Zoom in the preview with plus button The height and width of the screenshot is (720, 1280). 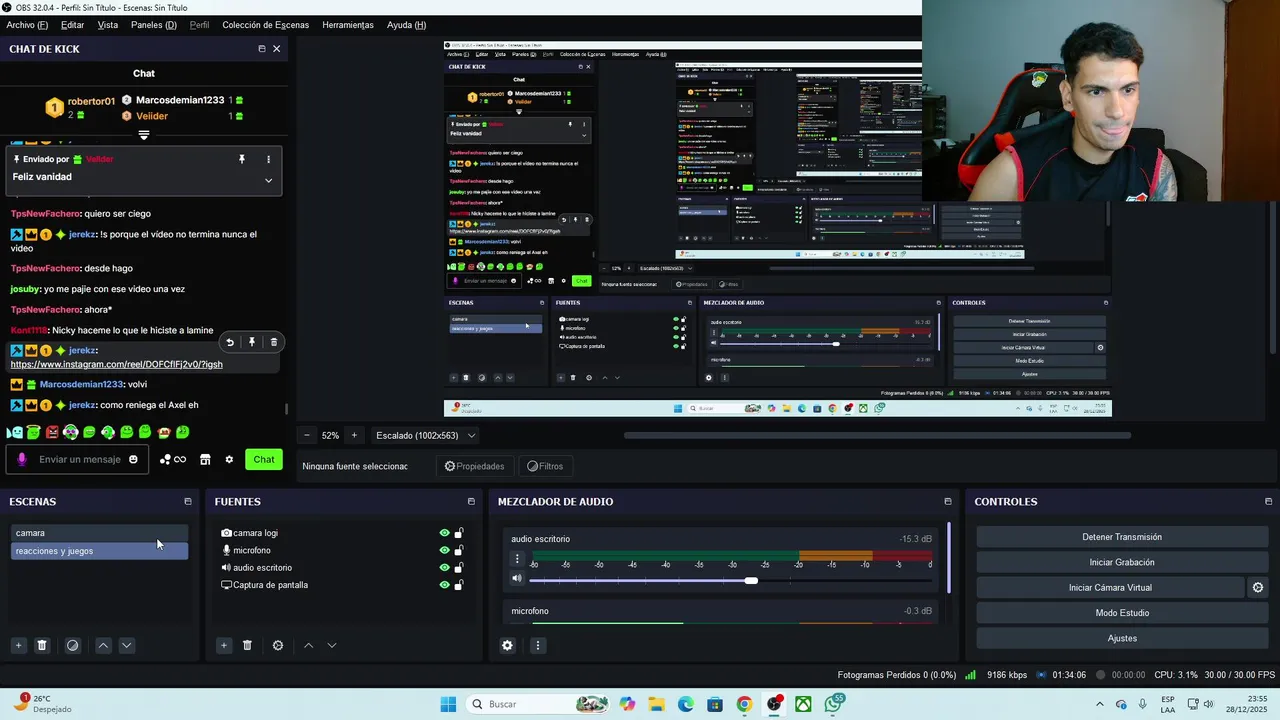[353, 435]
